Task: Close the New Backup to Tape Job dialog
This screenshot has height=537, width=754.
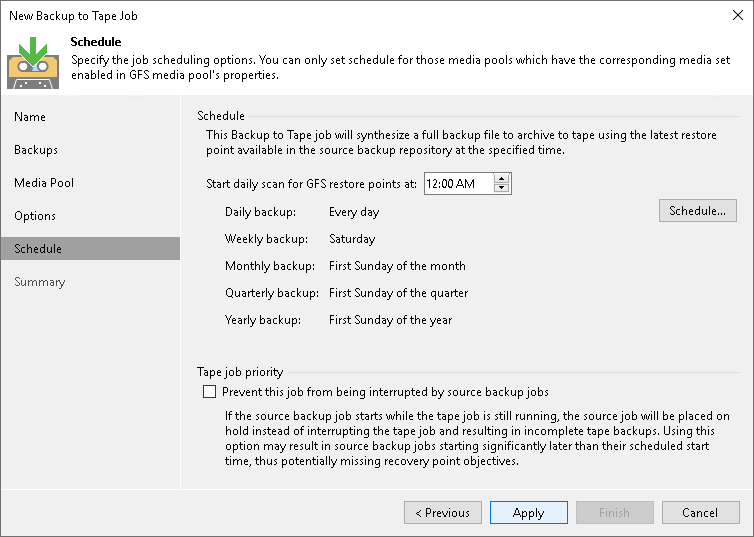Action: pyautogui.click(x=736, y=14)
